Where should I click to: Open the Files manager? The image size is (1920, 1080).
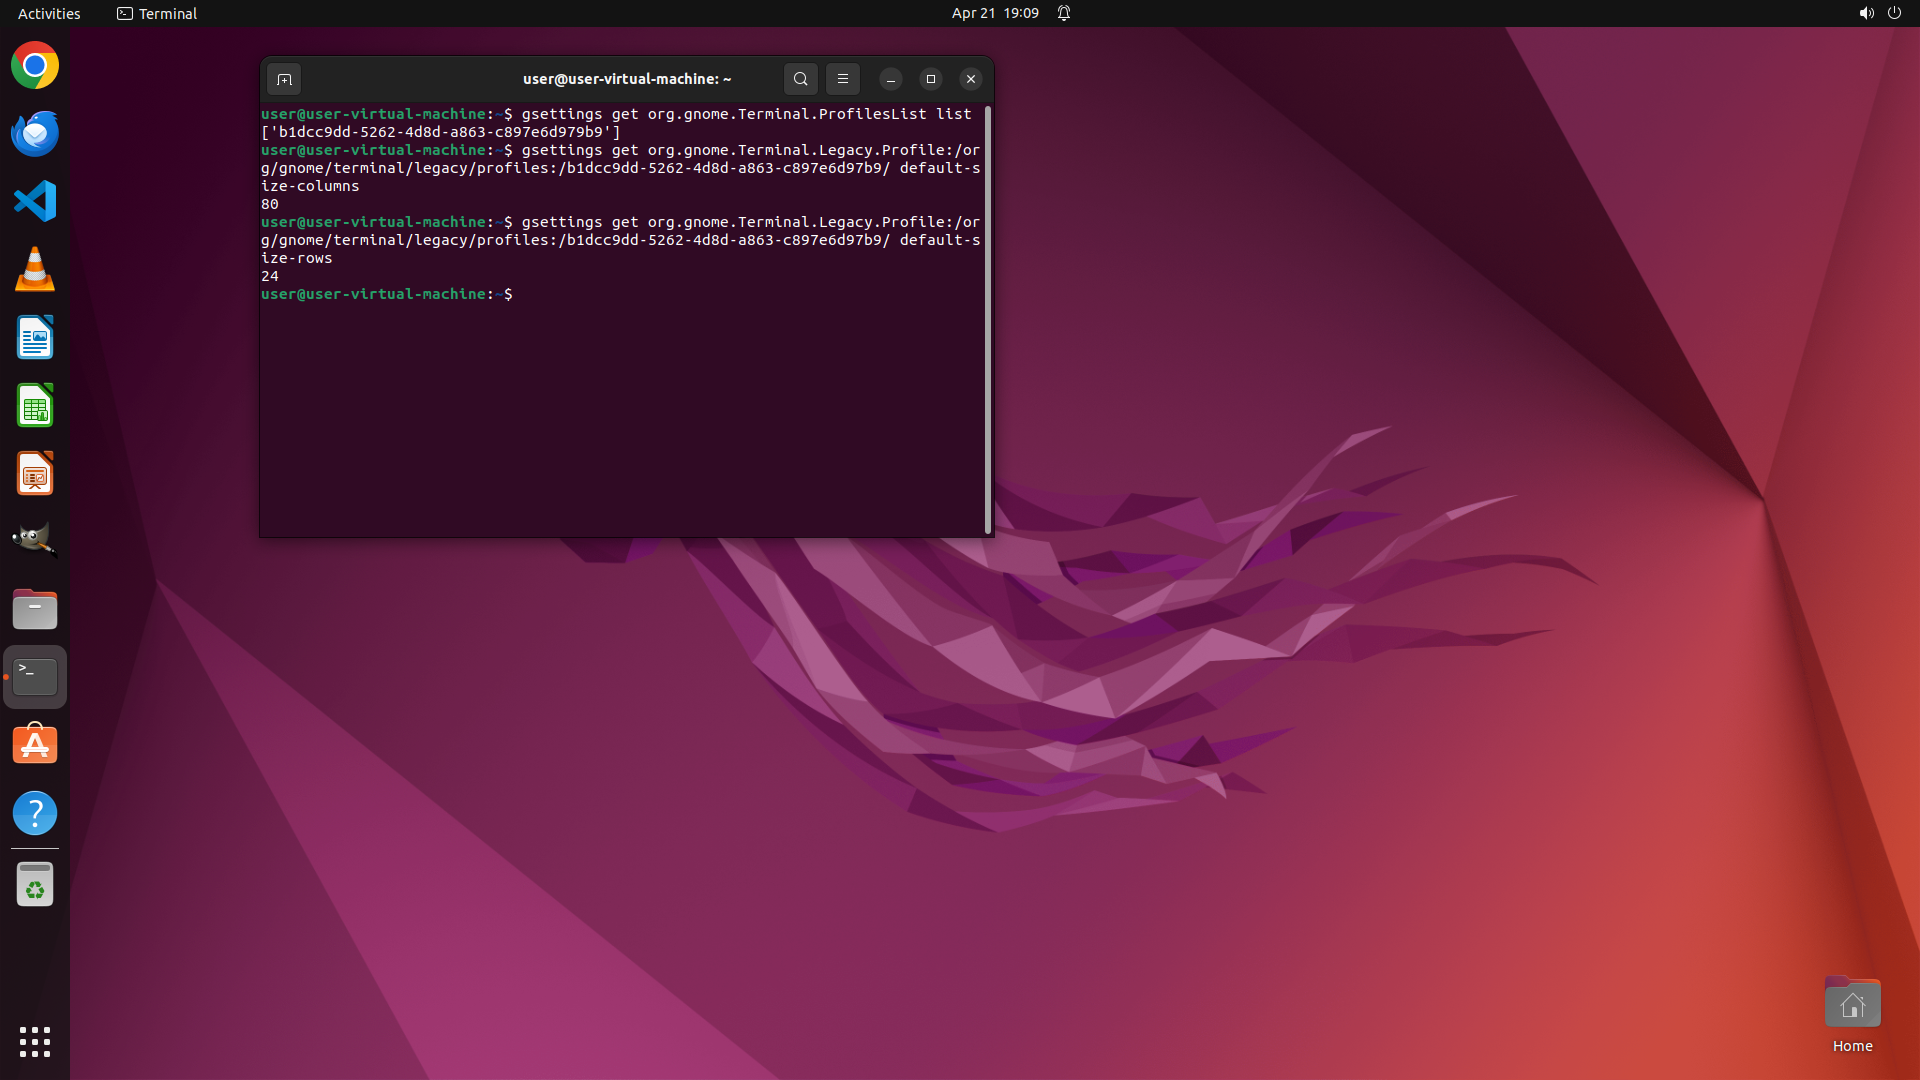tap(35, 609)
